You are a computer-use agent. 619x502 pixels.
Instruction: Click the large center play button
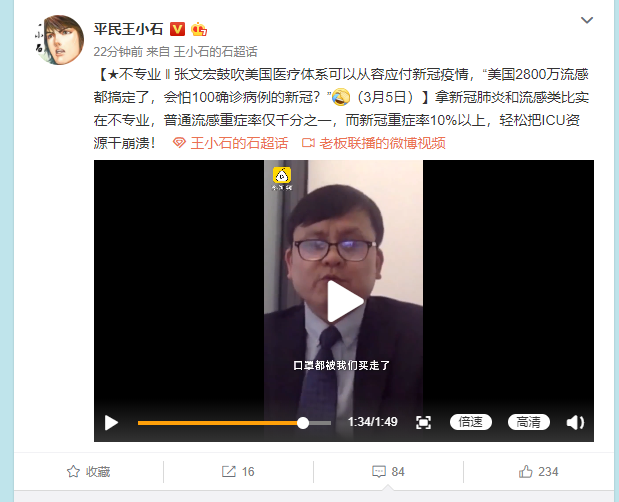pyautogui.click(x=345, y=301)
